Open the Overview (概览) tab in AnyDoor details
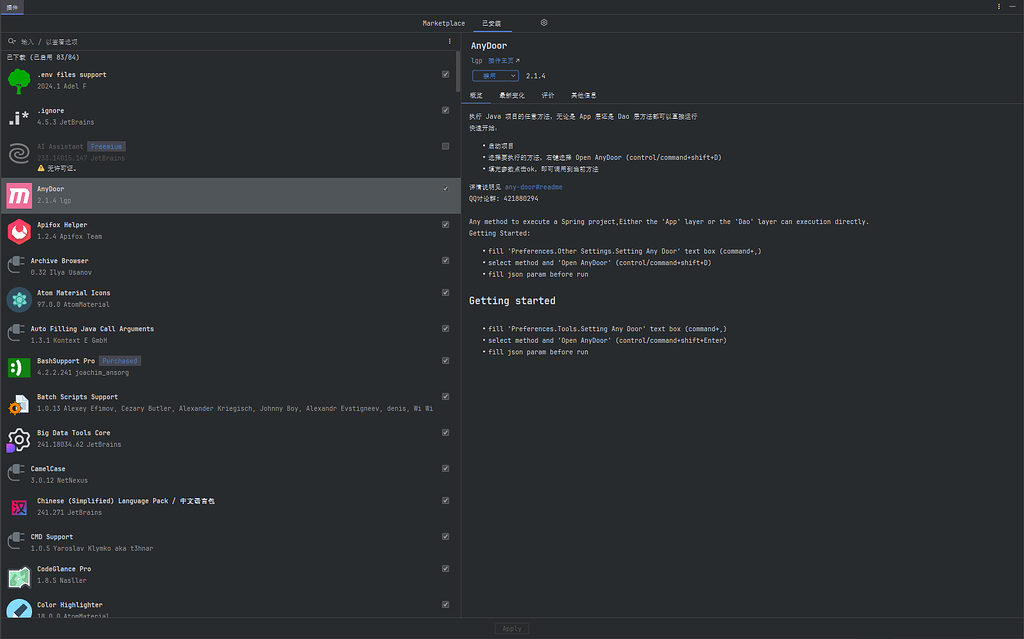The height and width of the screenshot is (639, 1024). (x=476, y=95)
